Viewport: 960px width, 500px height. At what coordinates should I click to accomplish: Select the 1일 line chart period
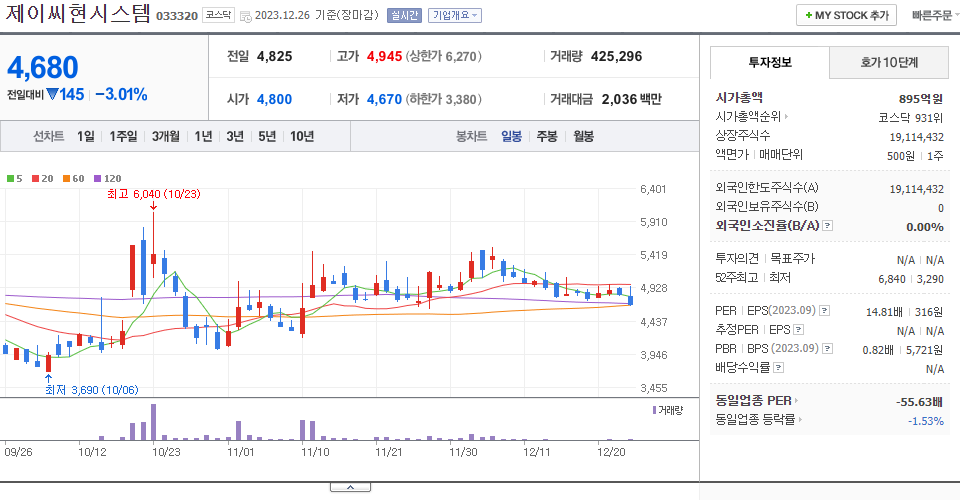coord(86,136)
